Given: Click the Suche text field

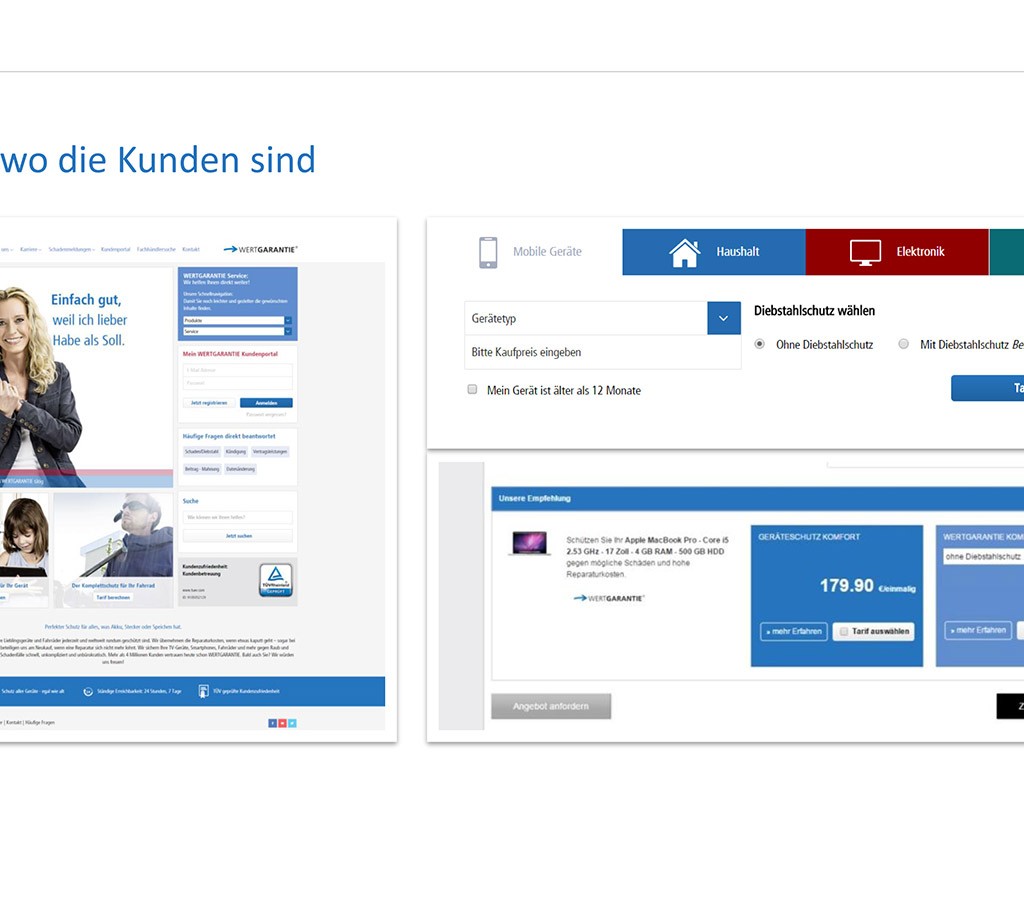Looking at the screenshot, I should 238,517.
